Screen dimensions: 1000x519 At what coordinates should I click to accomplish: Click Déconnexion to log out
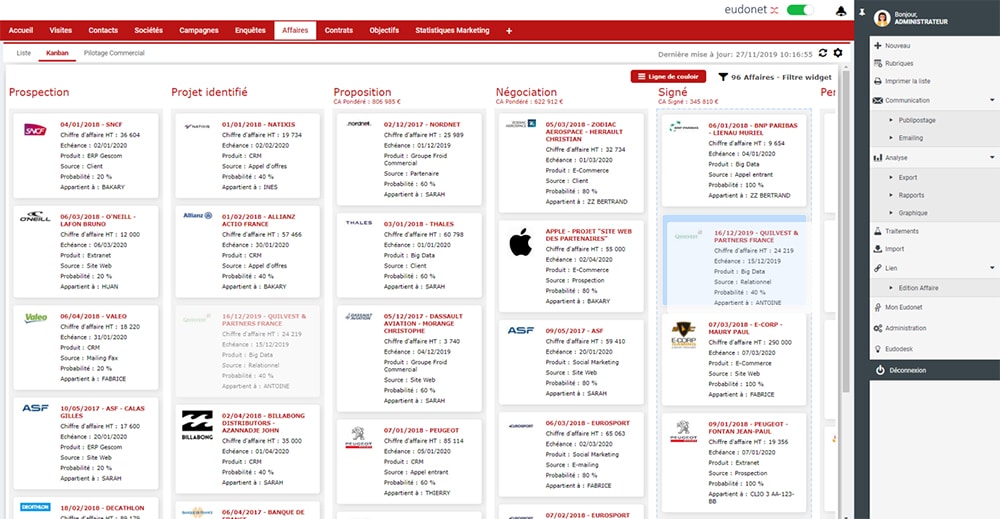908,370
